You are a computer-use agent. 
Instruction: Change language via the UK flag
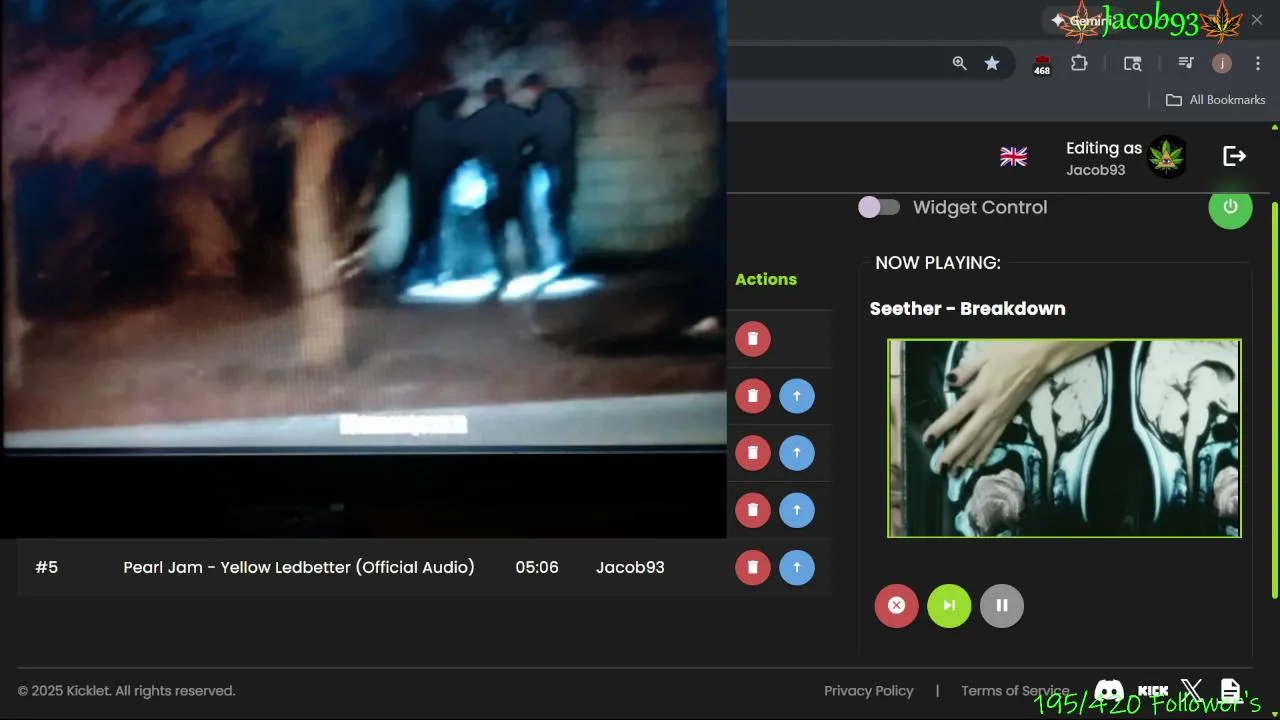(1013, 157)
